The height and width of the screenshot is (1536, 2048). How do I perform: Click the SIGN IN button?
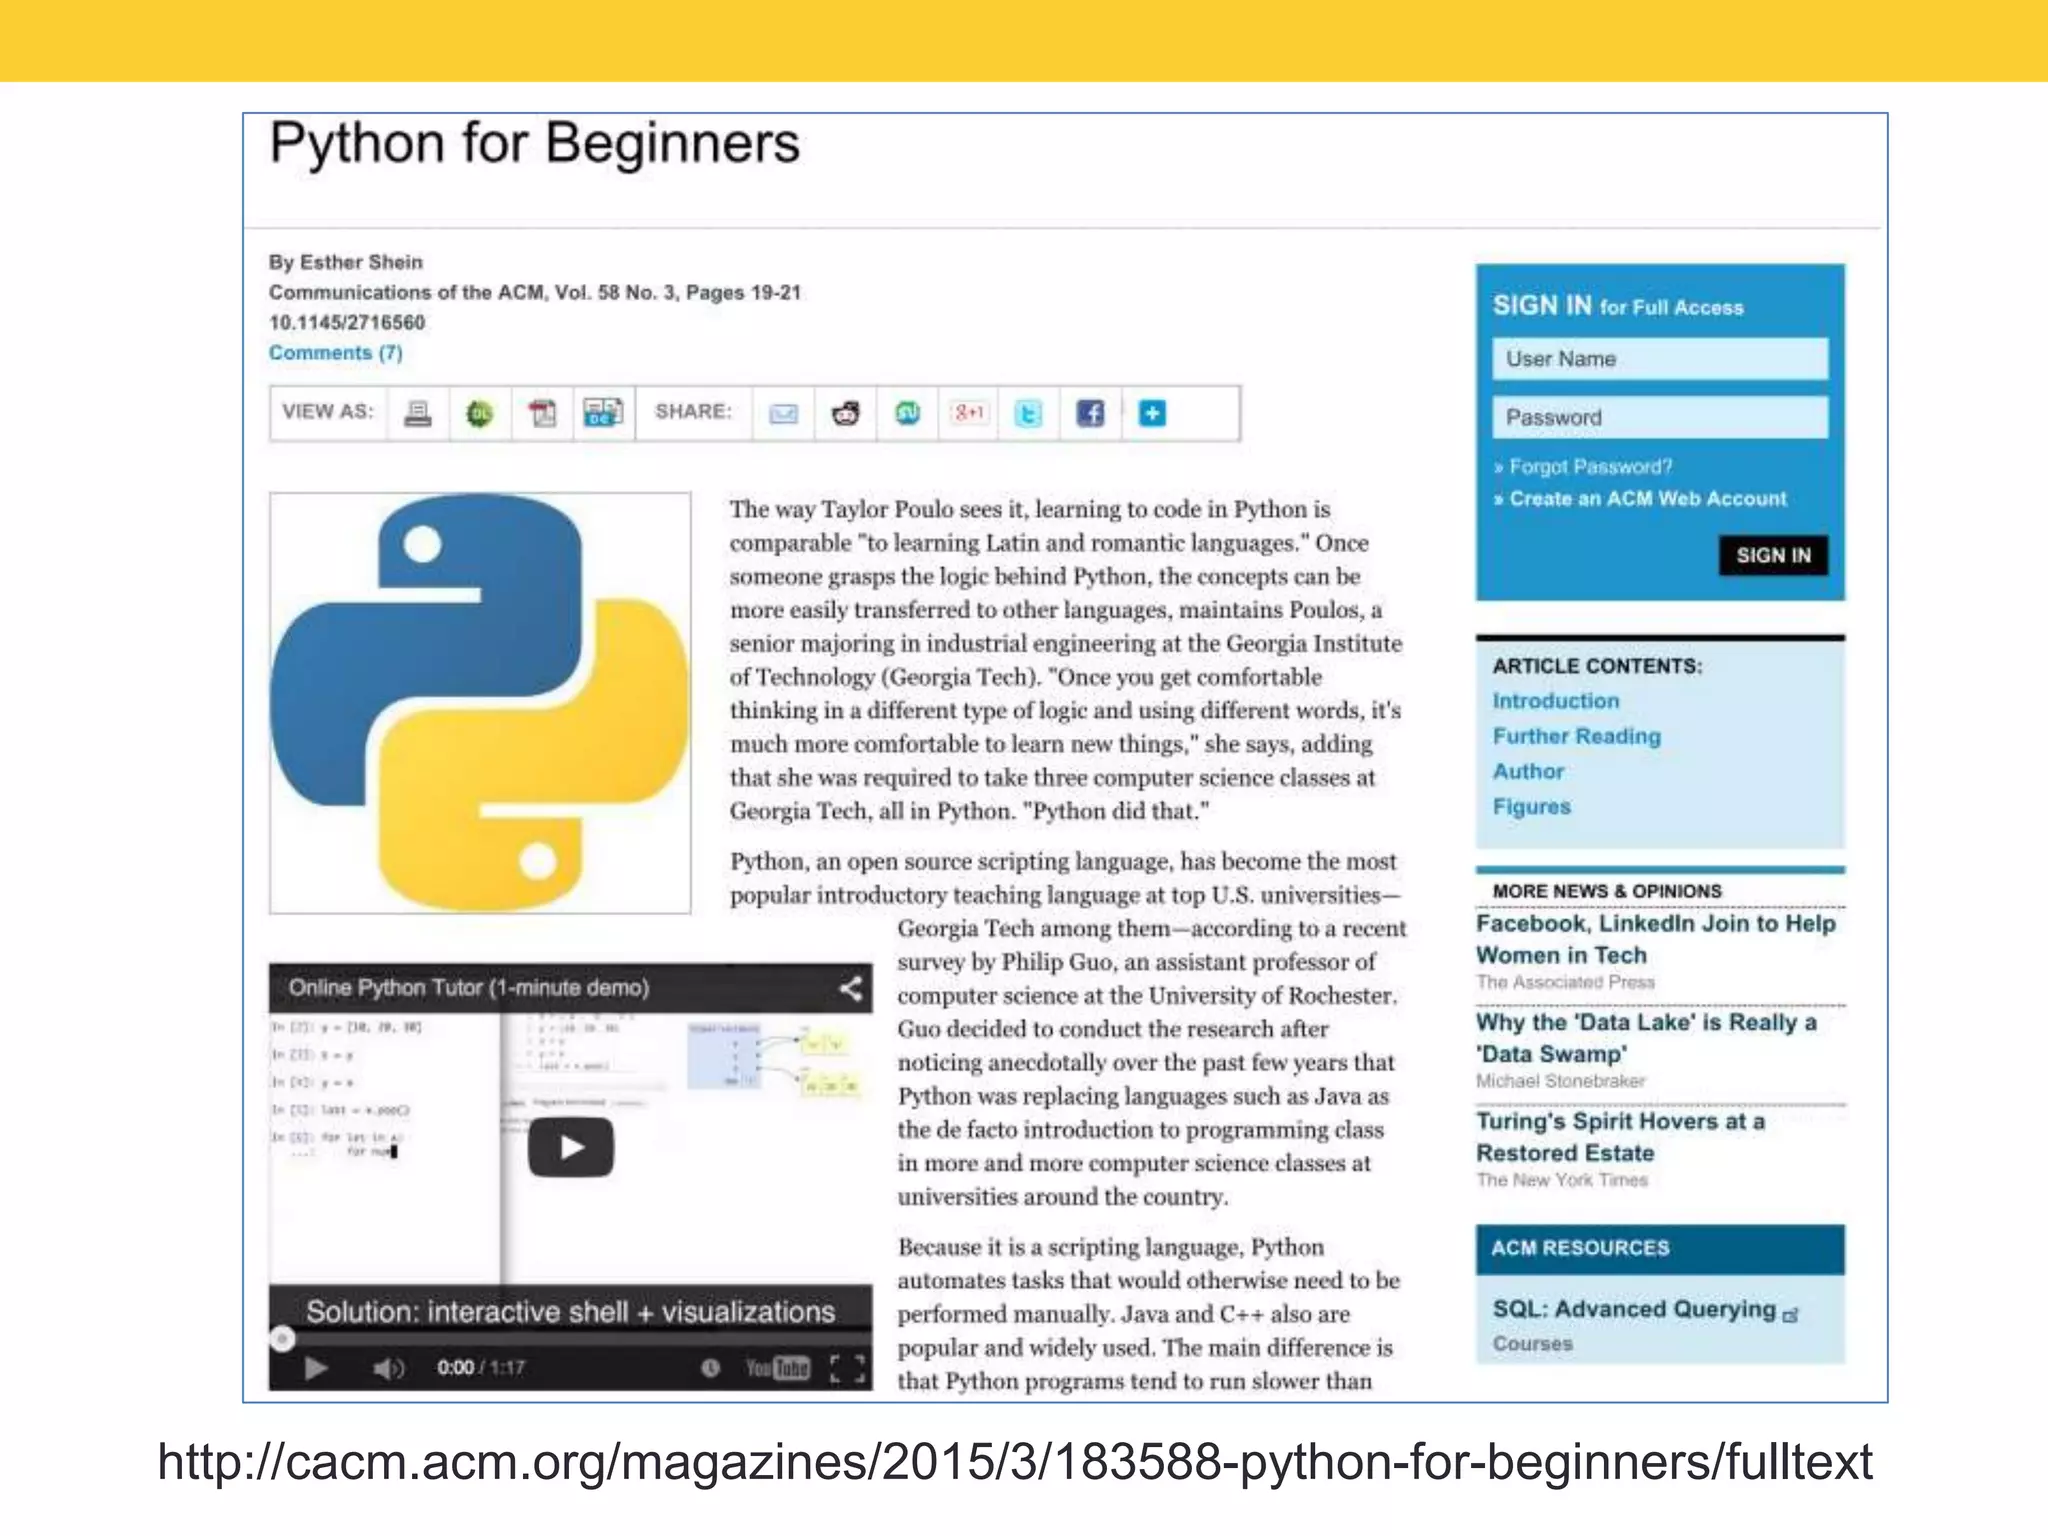tap(1773, 555)
